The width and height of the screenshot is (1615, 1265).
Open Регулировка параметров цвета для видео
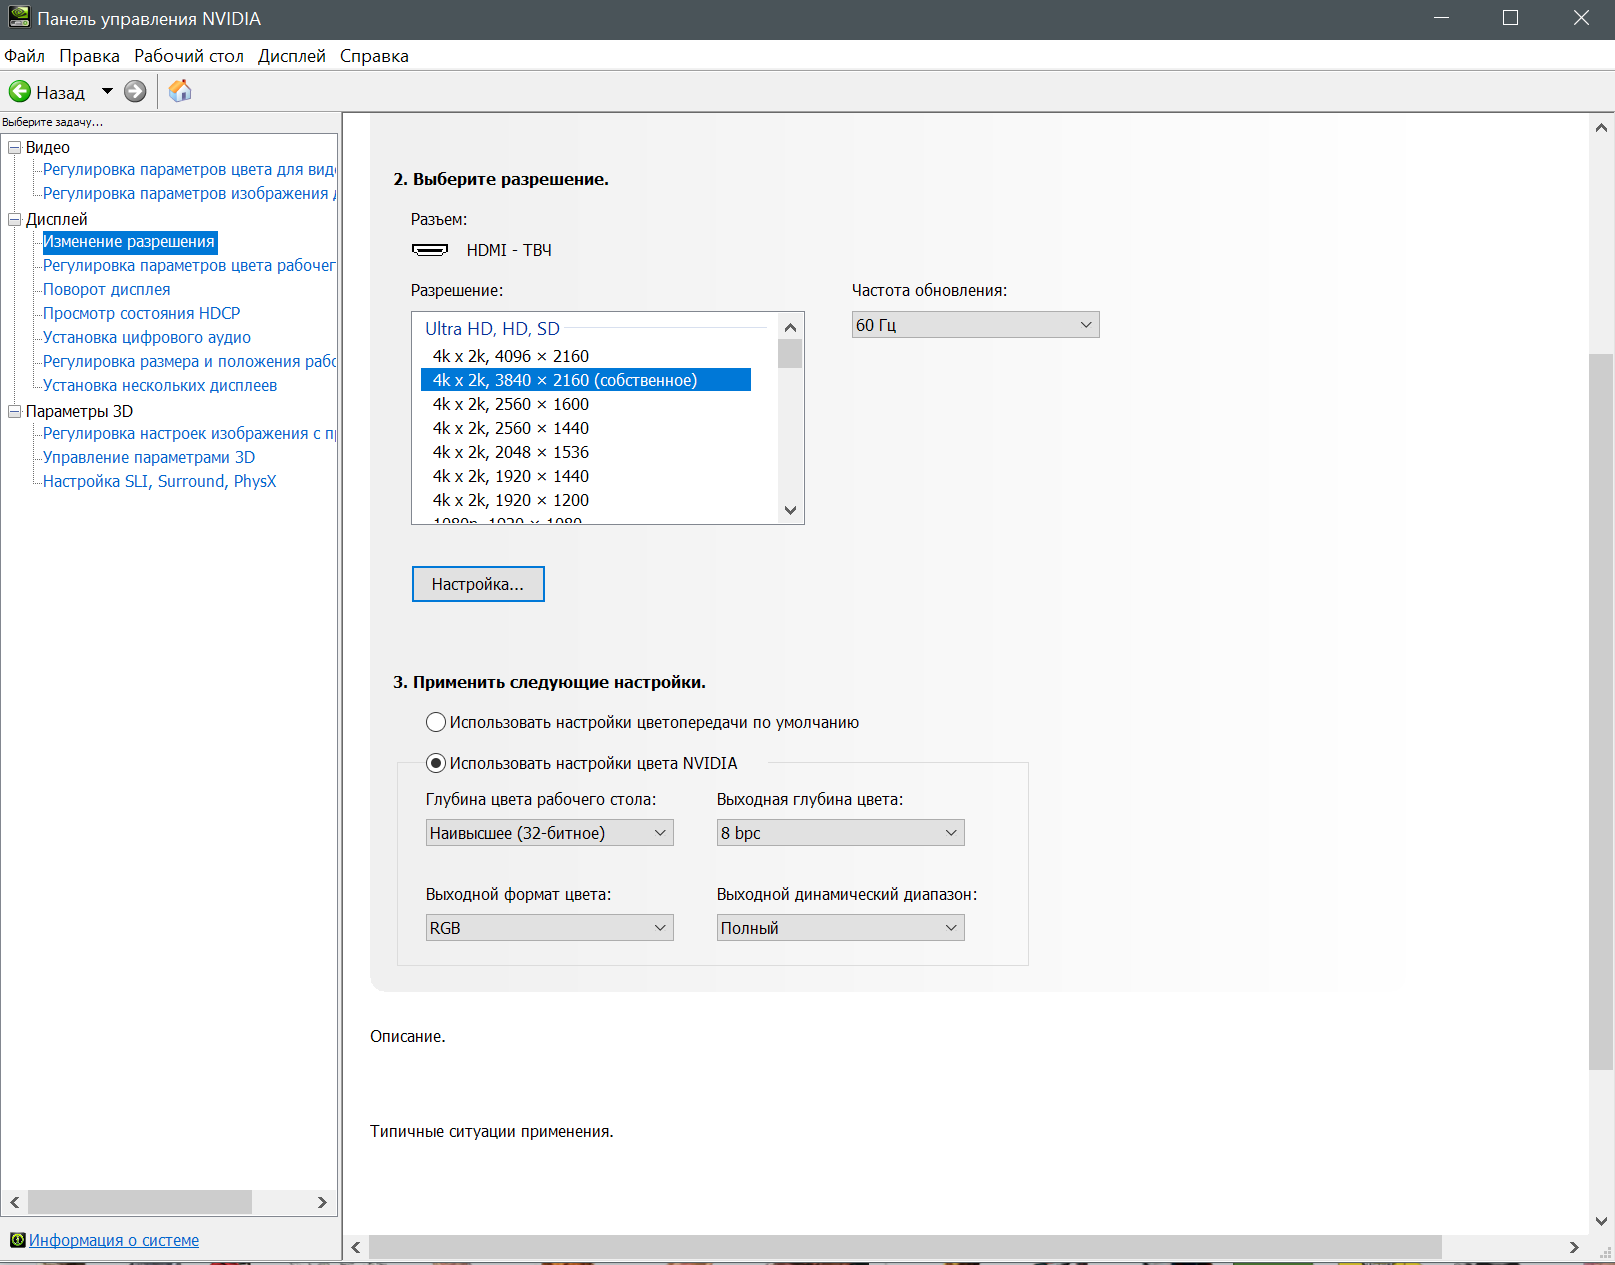tap(189, 170)
